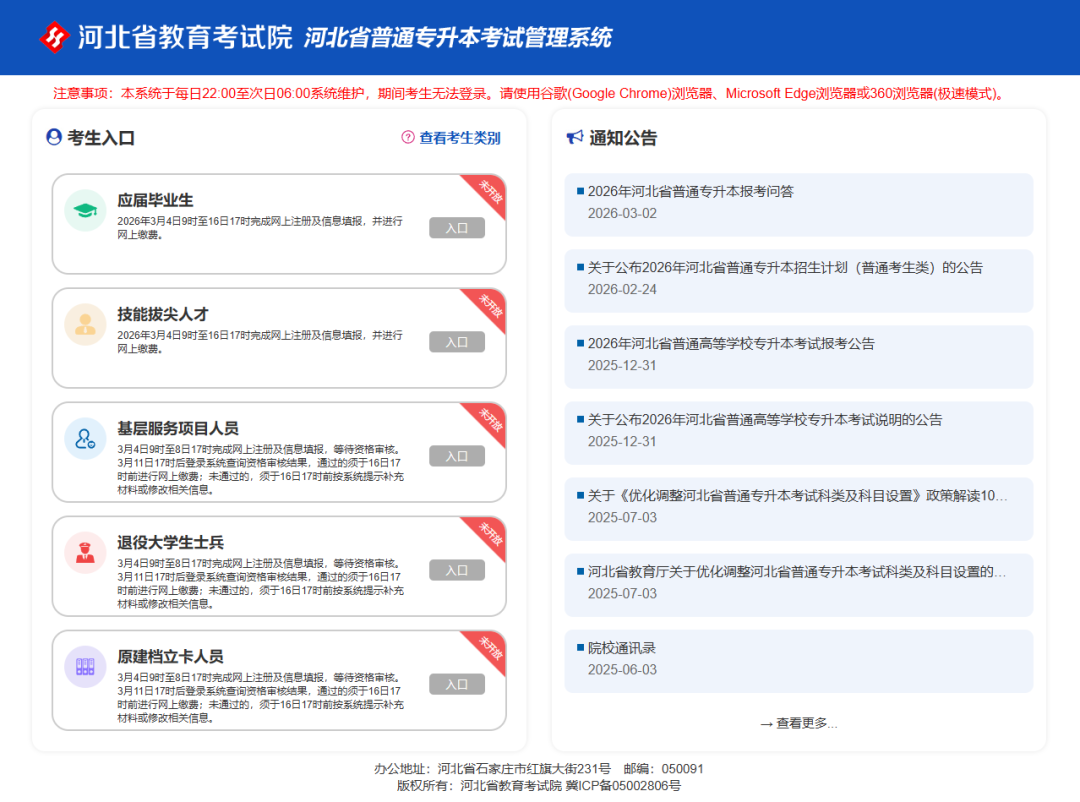The image size is (1080, 802).
Task: Click the question mark icon near 查看考生类别
Action: 407,138
